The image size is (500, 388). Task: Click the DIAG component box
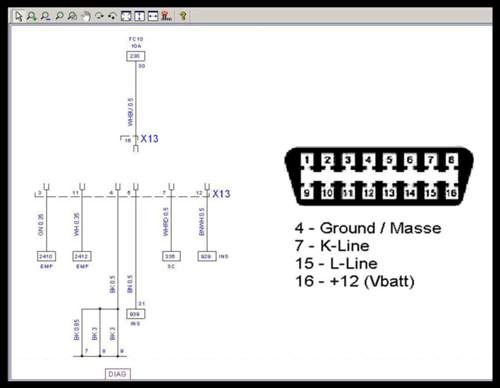[x=118, y=374]
